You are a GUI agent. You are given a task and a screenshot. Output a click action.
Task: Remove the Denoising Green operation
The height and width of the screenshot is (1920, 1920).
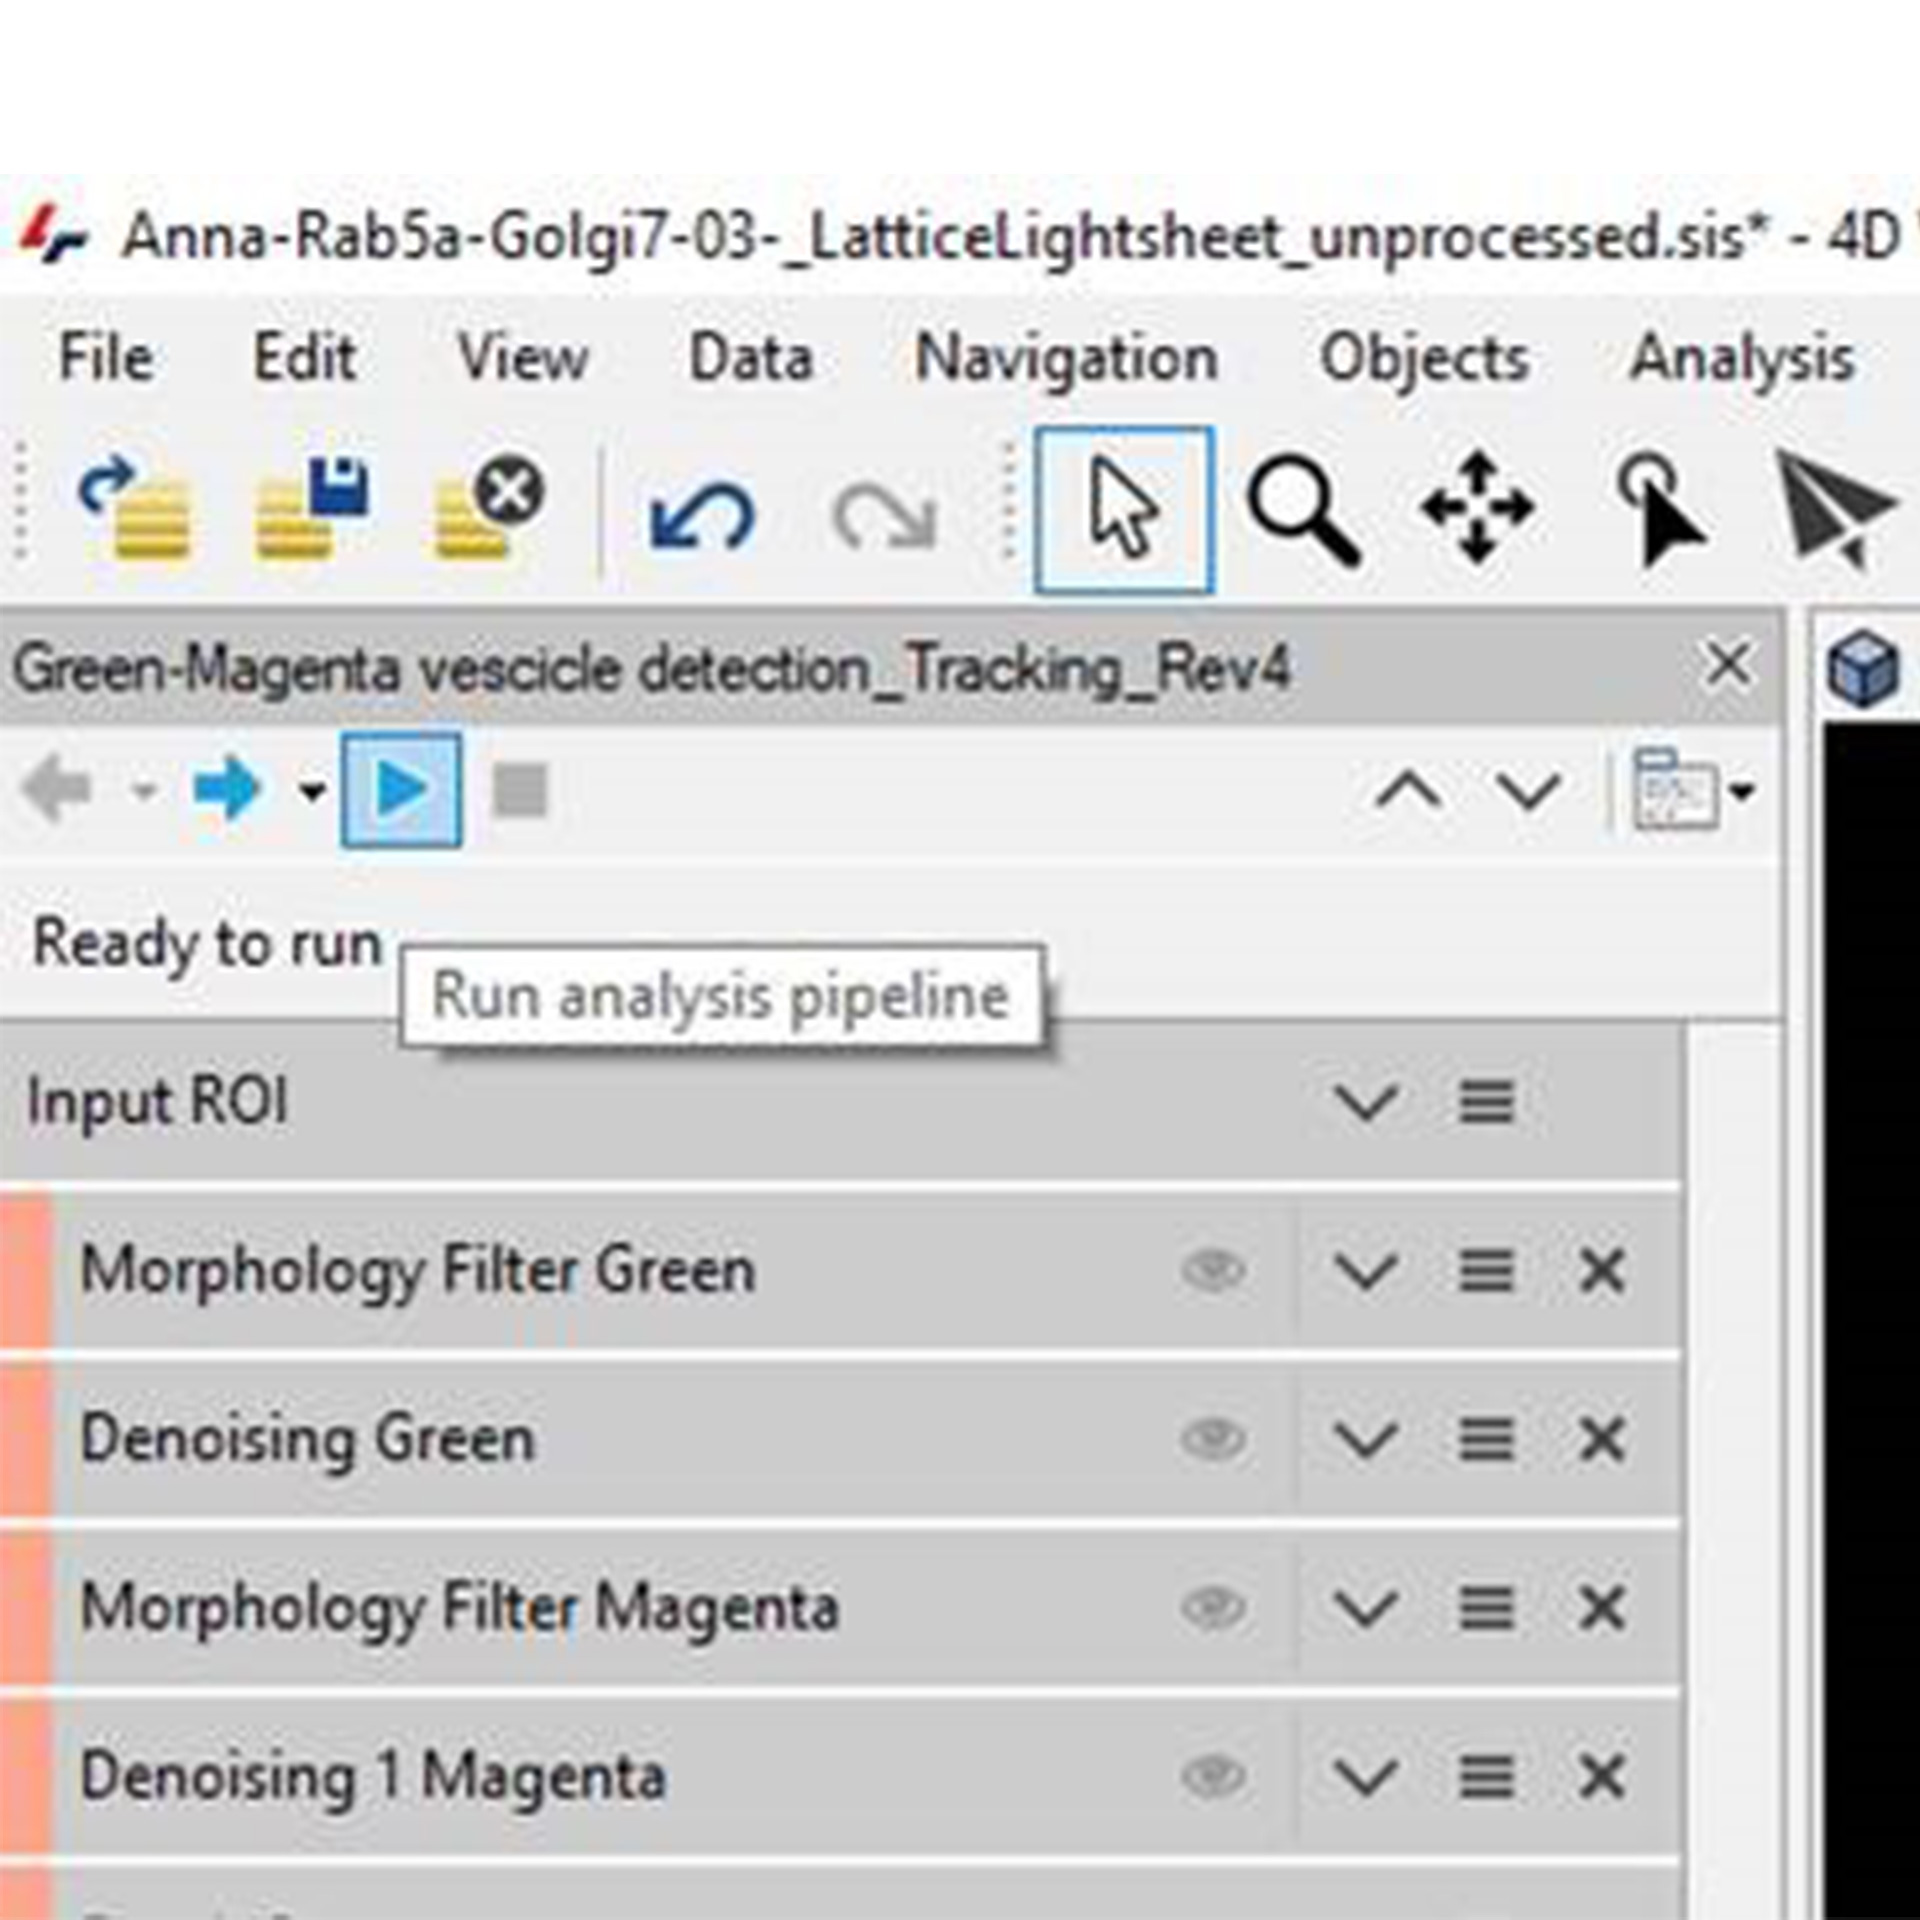point(1602,1440)
